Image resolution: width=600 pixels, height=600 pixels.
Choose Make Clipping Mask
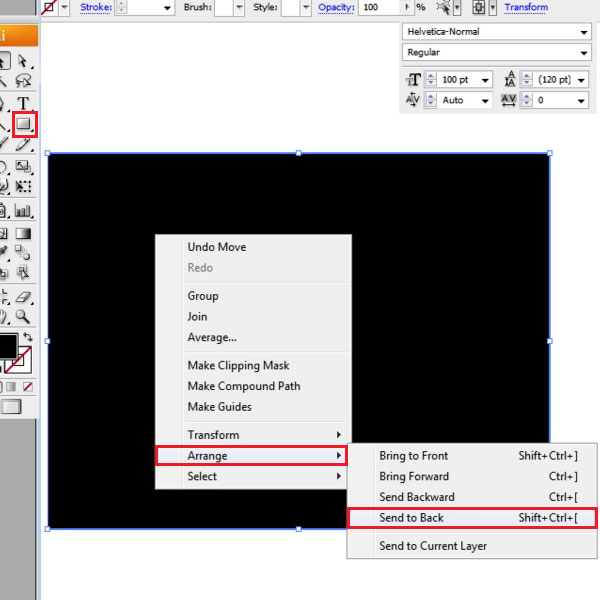pos(253,365)
